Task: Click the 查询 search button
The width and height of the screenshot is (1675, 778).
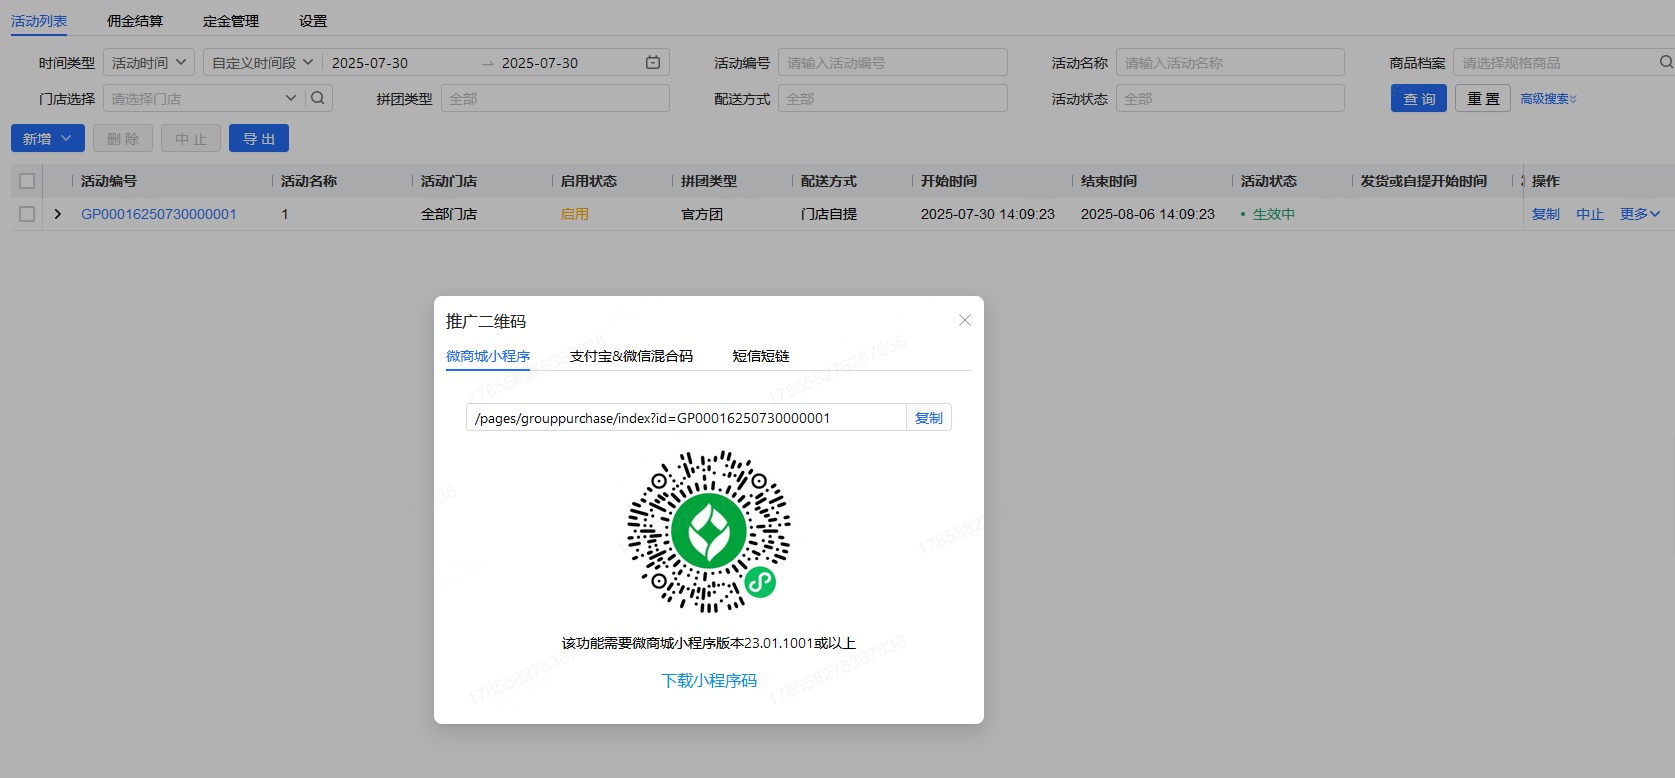Action: click(1419, 98)
